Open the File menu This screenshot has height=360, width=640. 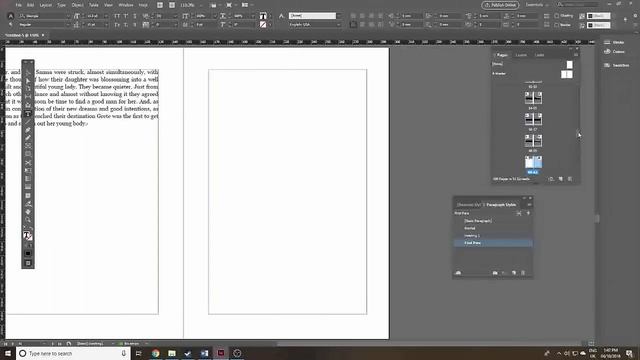click(19, 5)
